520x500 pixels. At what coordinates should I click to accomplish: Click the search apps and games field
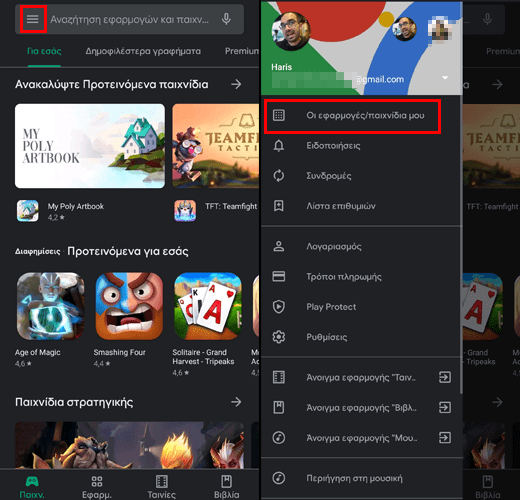click(x=129, y=19)
